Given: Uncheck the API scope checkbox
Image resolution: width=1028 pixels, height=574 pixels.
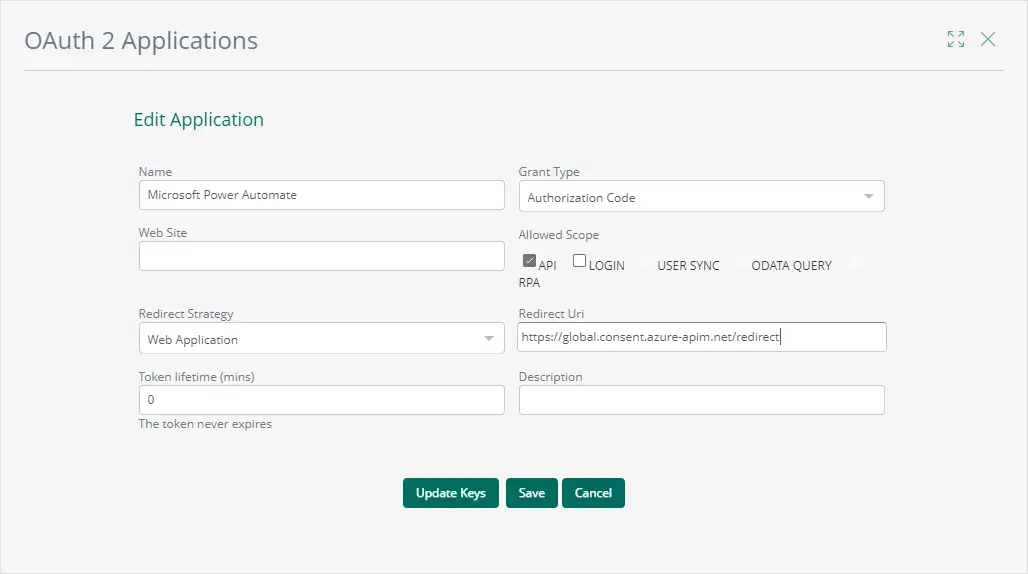Looking at the screenshot, I should tap(529, 261).
